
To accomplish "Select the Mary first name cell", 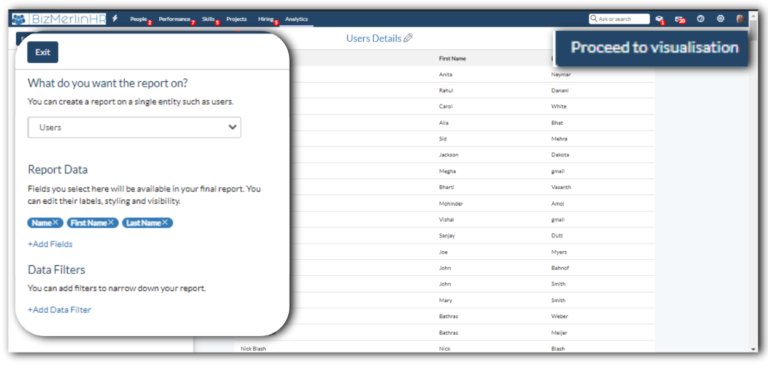I will (x=446, y=300).
